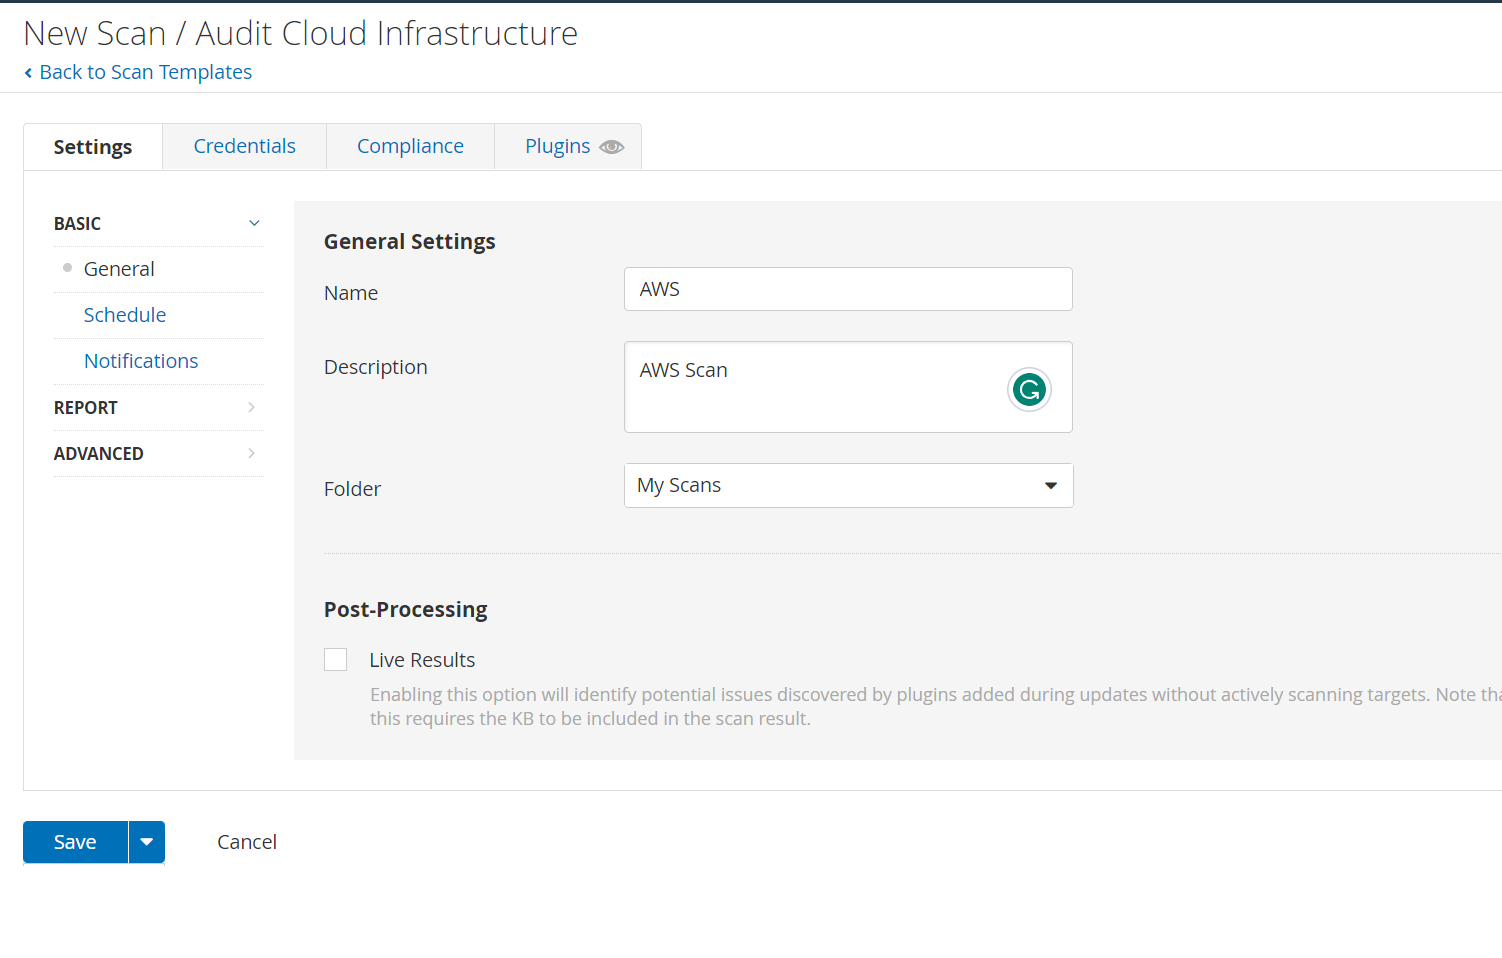The width and height of the screenshot is (1502, 958).
Task: Open the Plugins tab
Action: click(557, 146)
